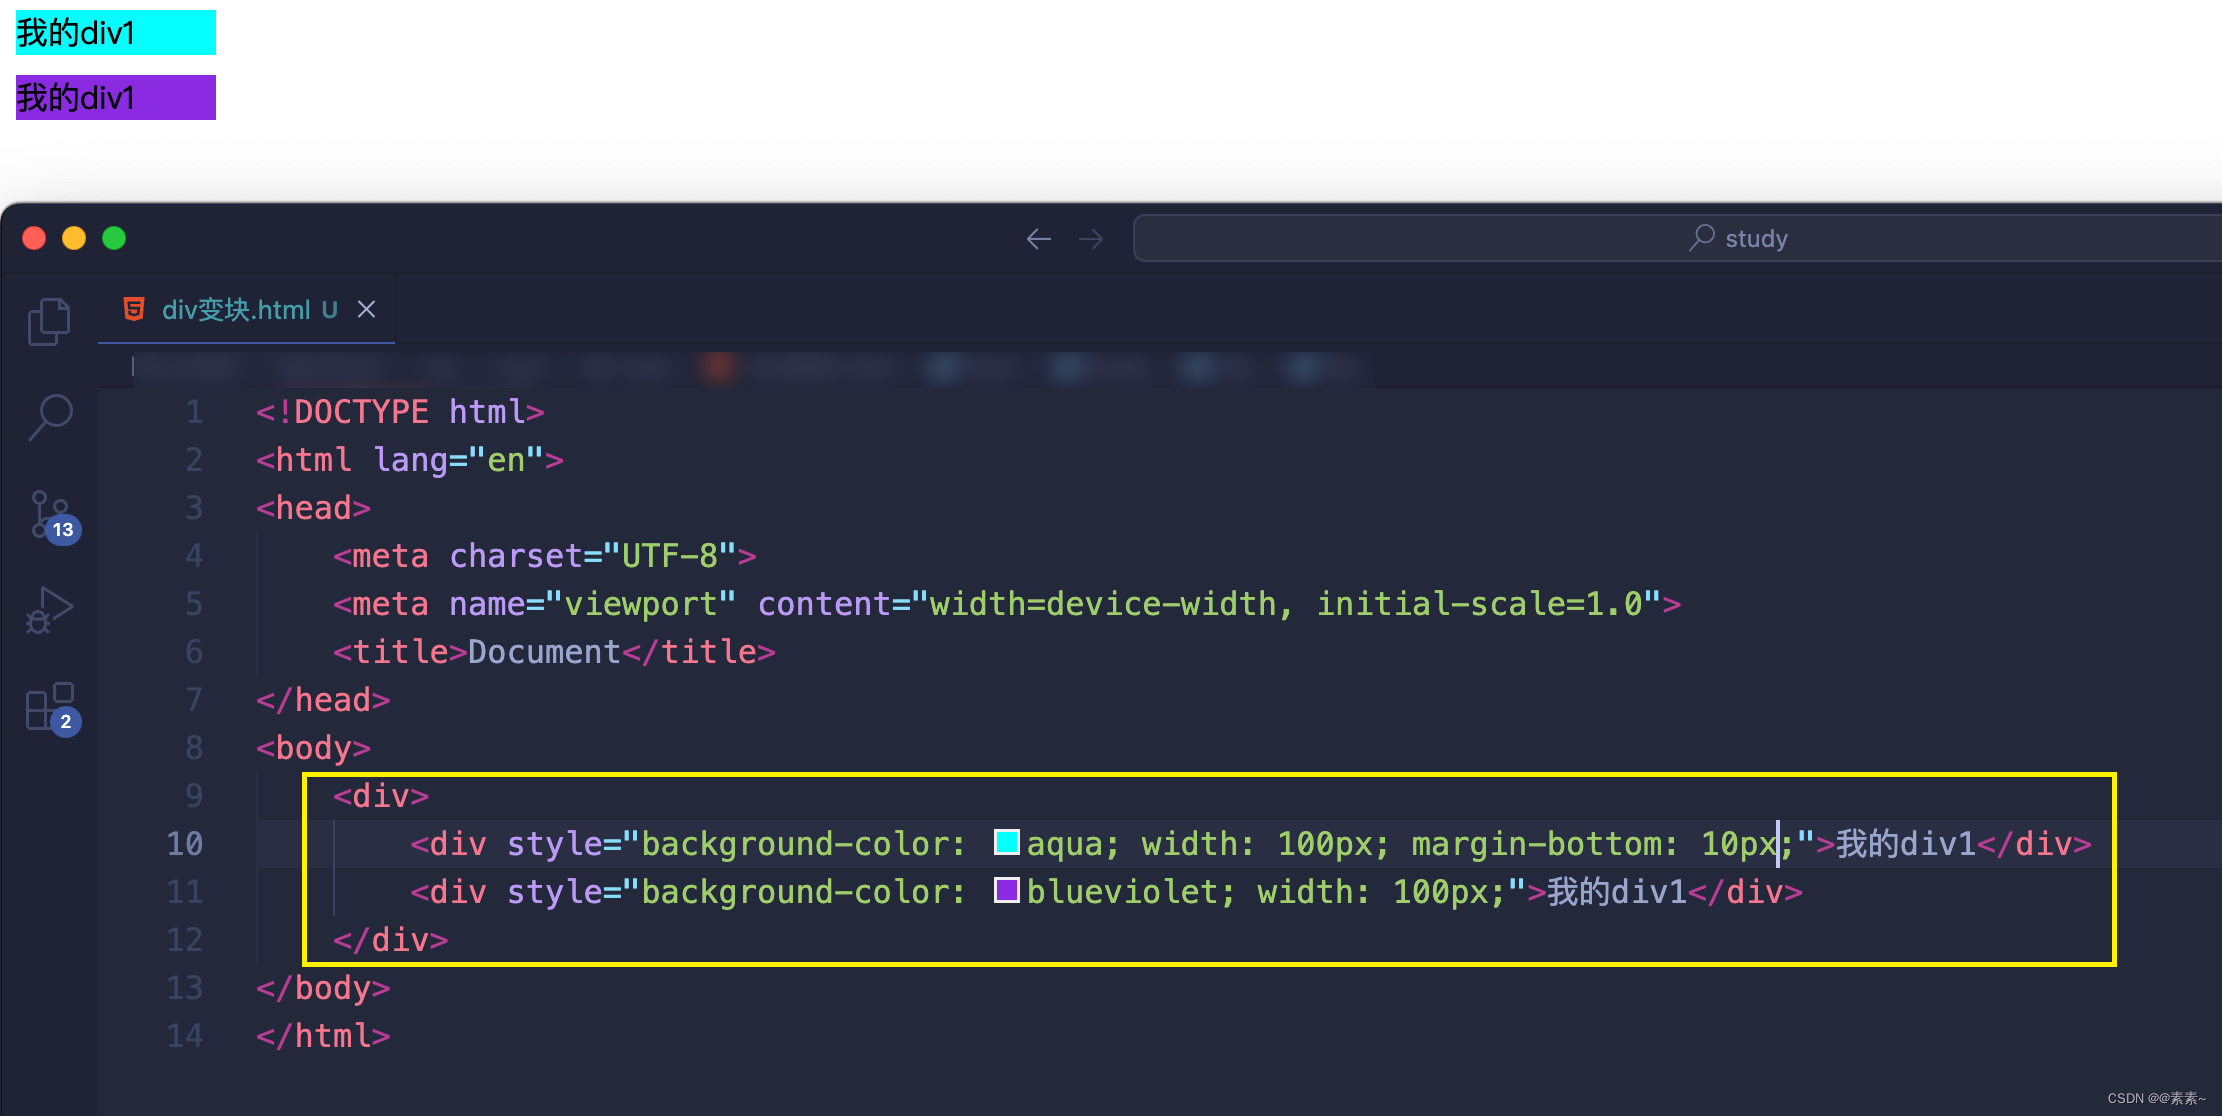Click the study search command bar
The height and width of the screenshot is (1116, 2222).
pyautogui.click(x=1678, y=238)
